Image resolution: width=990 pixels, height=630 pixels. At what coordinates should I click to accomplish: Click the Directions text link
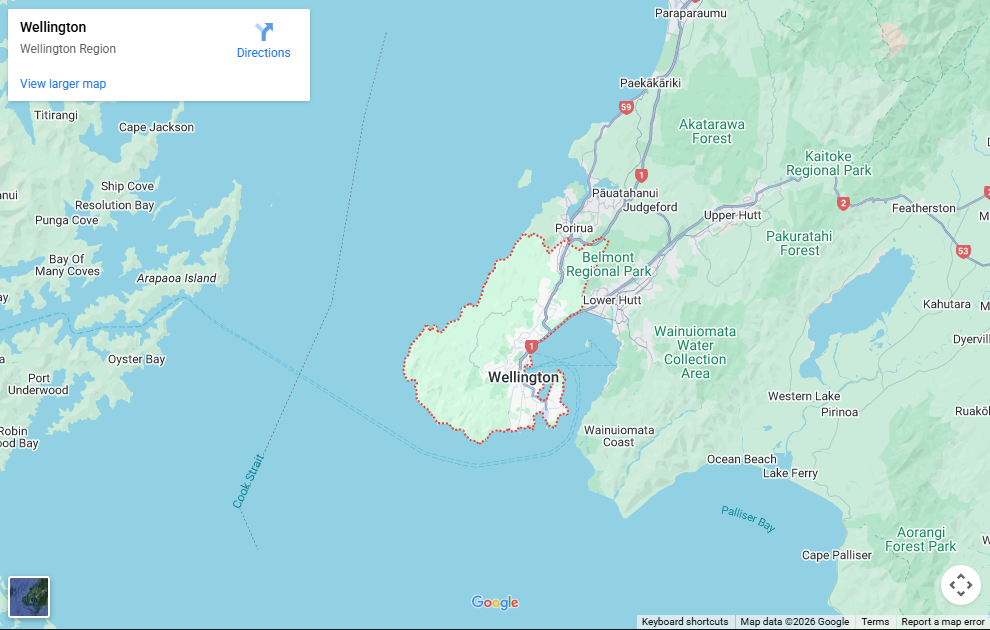pos(264,53)
